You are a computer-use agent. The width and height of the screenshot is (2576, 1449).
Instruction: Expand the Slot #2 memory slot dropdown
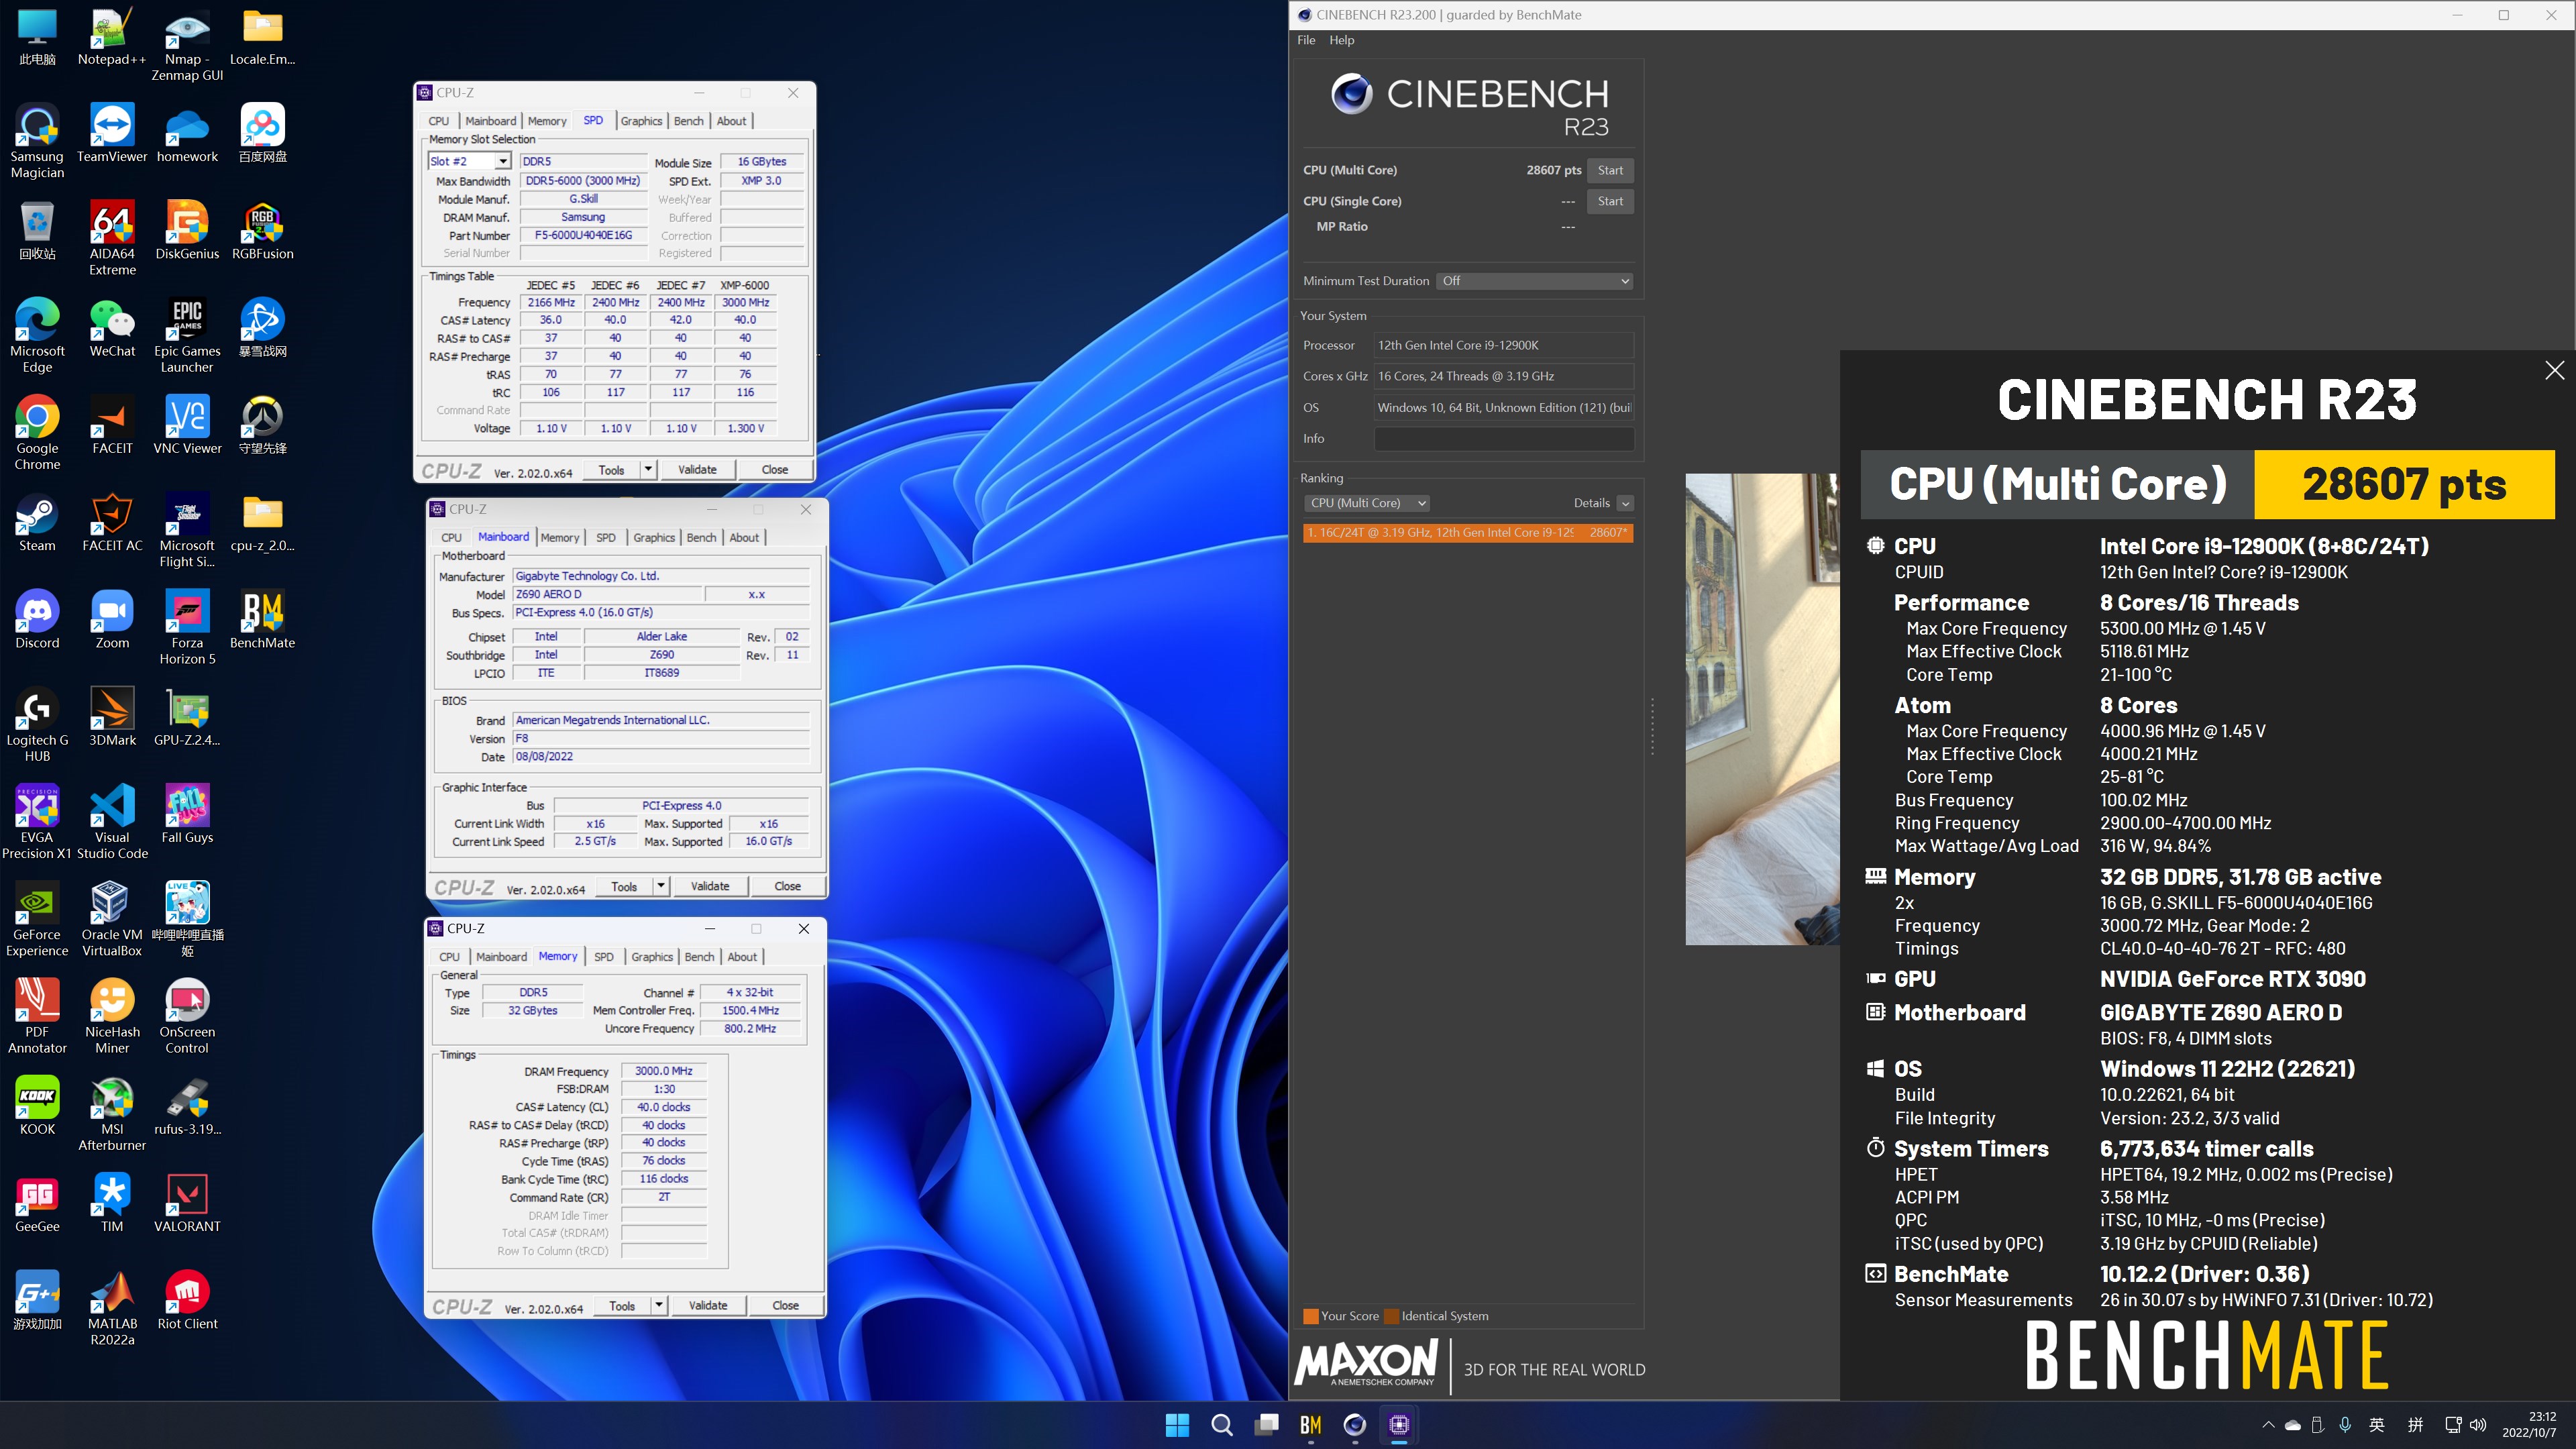point(502,161)
